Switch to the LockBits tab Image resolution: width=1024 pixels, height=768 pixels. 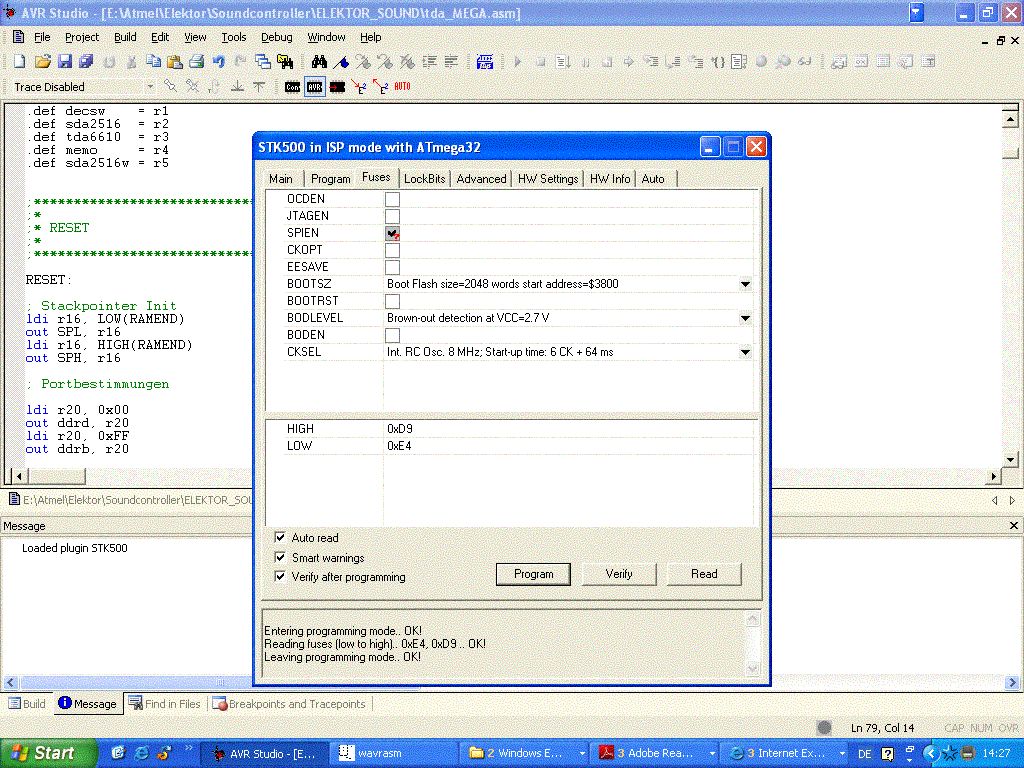click(x=424, y=179)
